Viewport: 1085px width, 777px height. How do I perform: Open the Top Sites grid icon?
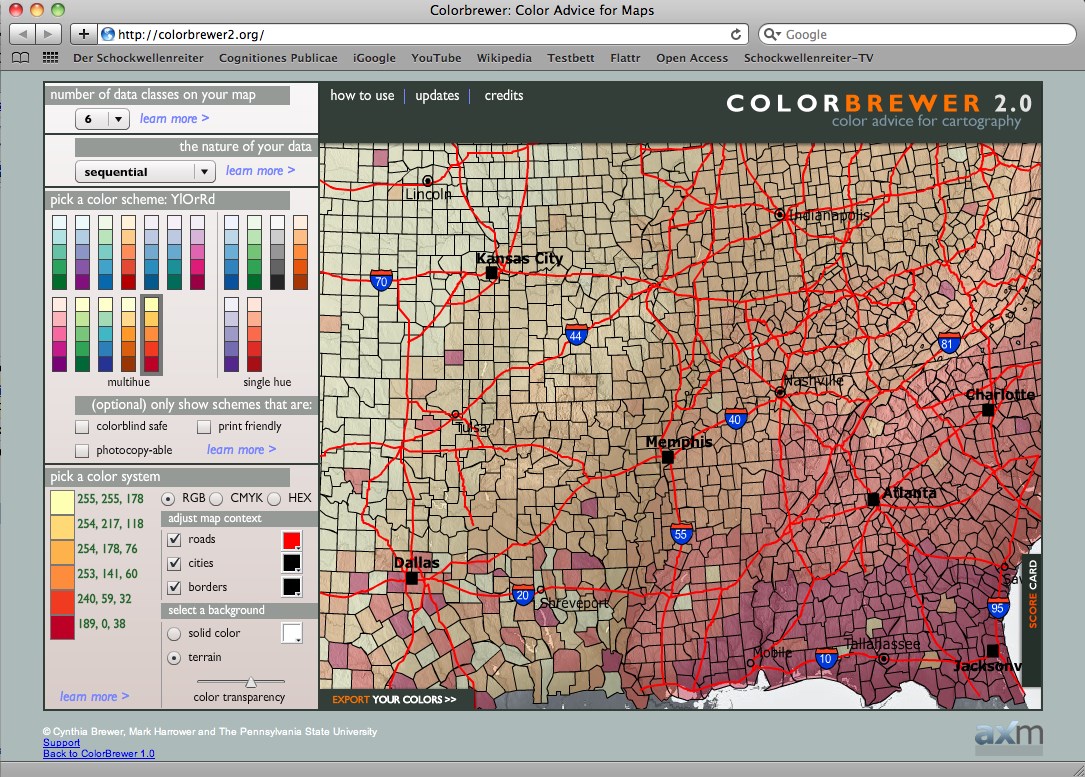[x=49, y=58]
